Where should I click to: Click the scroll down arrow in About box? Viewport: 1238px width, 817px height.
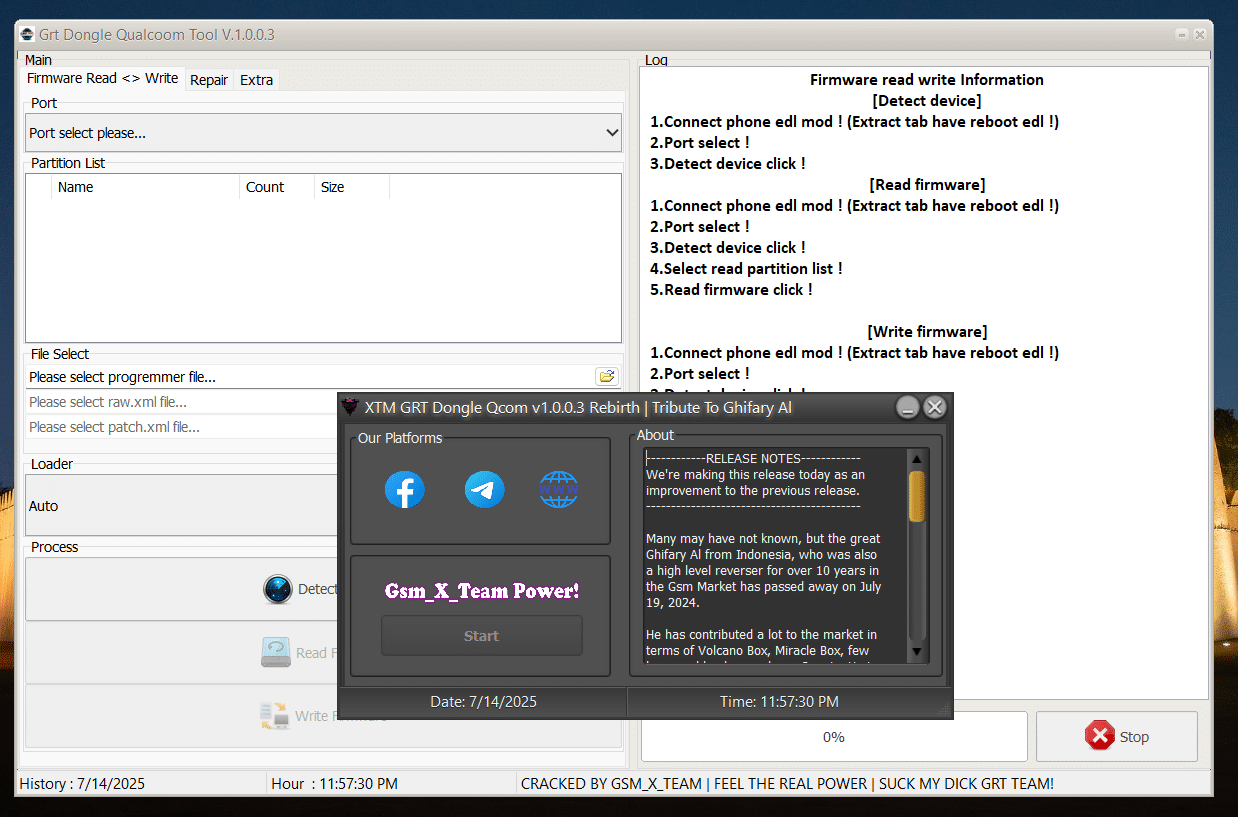point(916,652)
